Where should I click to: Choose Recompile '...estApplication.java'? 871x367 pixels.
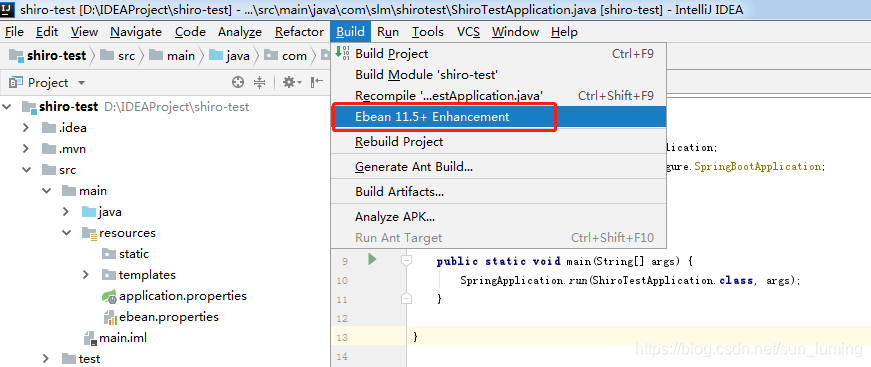pyautogui.click(x=498, y=96)
